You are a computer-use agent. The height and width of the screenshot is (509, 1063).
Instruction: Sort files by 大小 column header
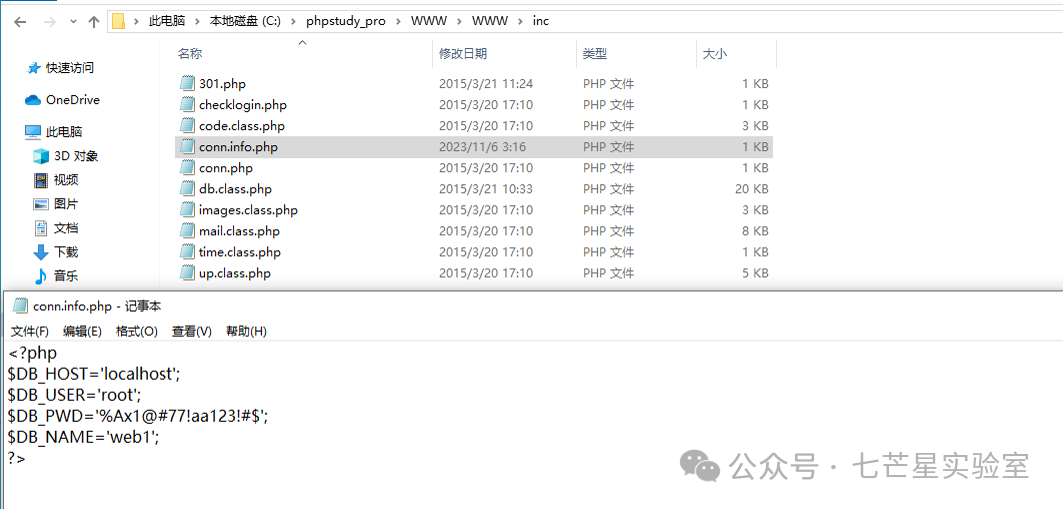pyautogui.click(x=715, y=54)
